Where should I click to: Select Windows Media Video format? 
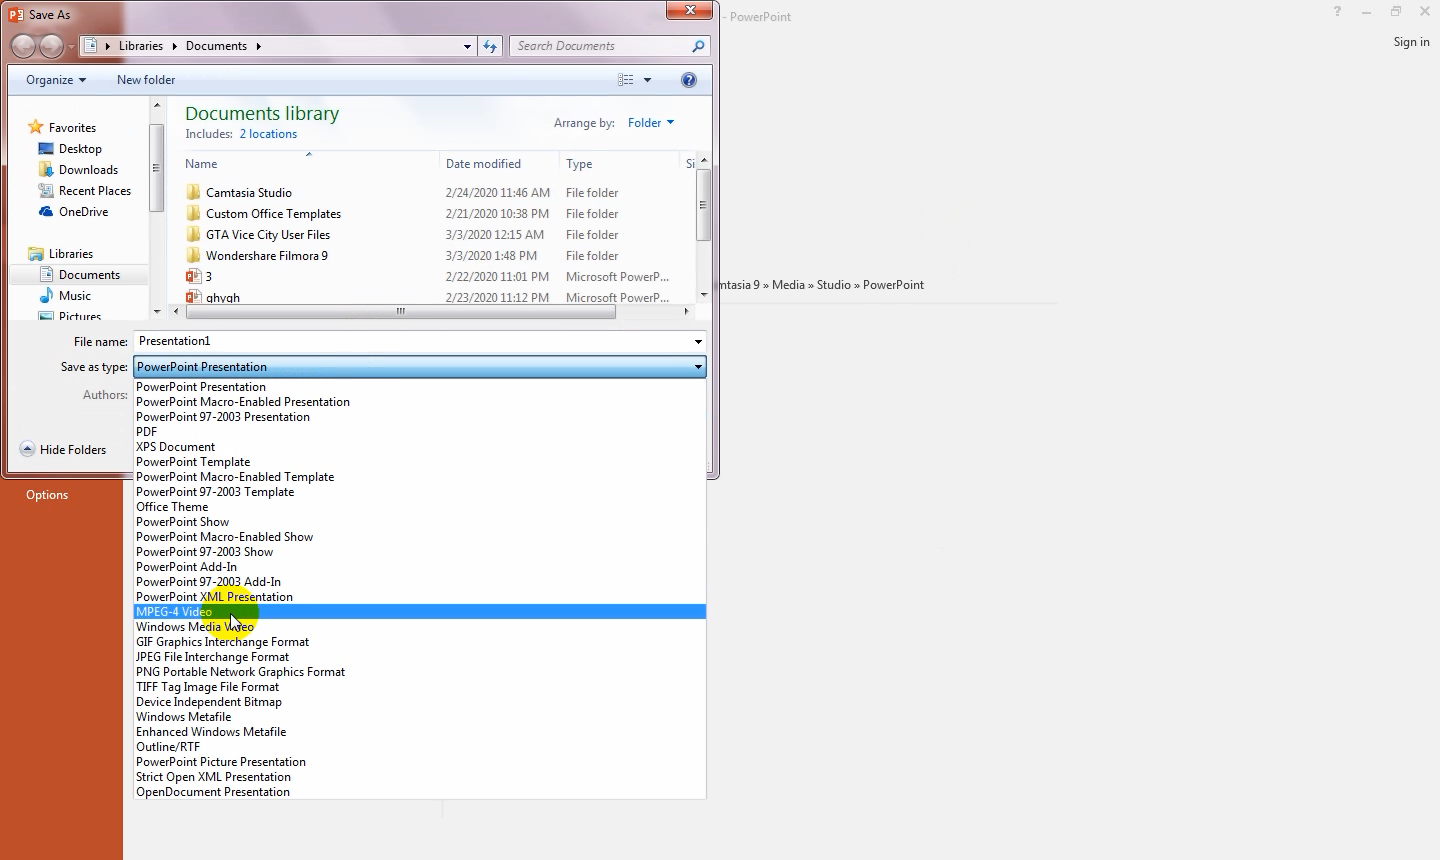[420, 627]
